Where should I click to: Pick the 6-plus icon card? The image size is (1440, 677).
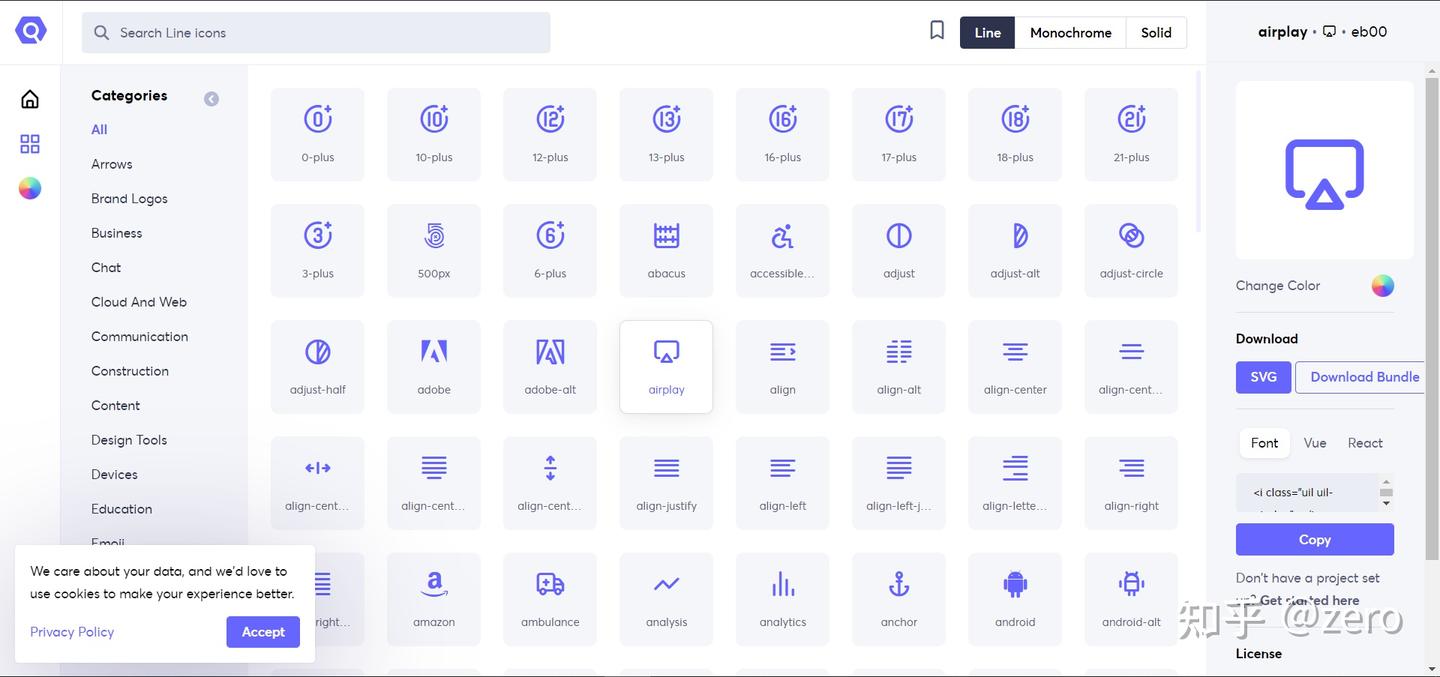[x=550, y=250]
